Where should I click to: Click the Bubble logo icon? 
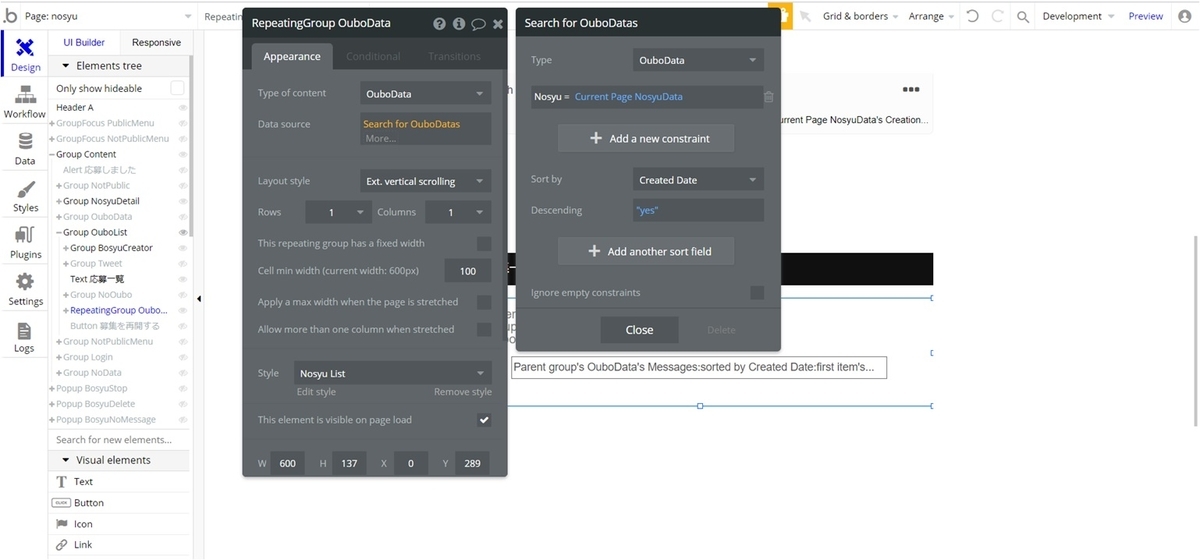coord(10,16)
